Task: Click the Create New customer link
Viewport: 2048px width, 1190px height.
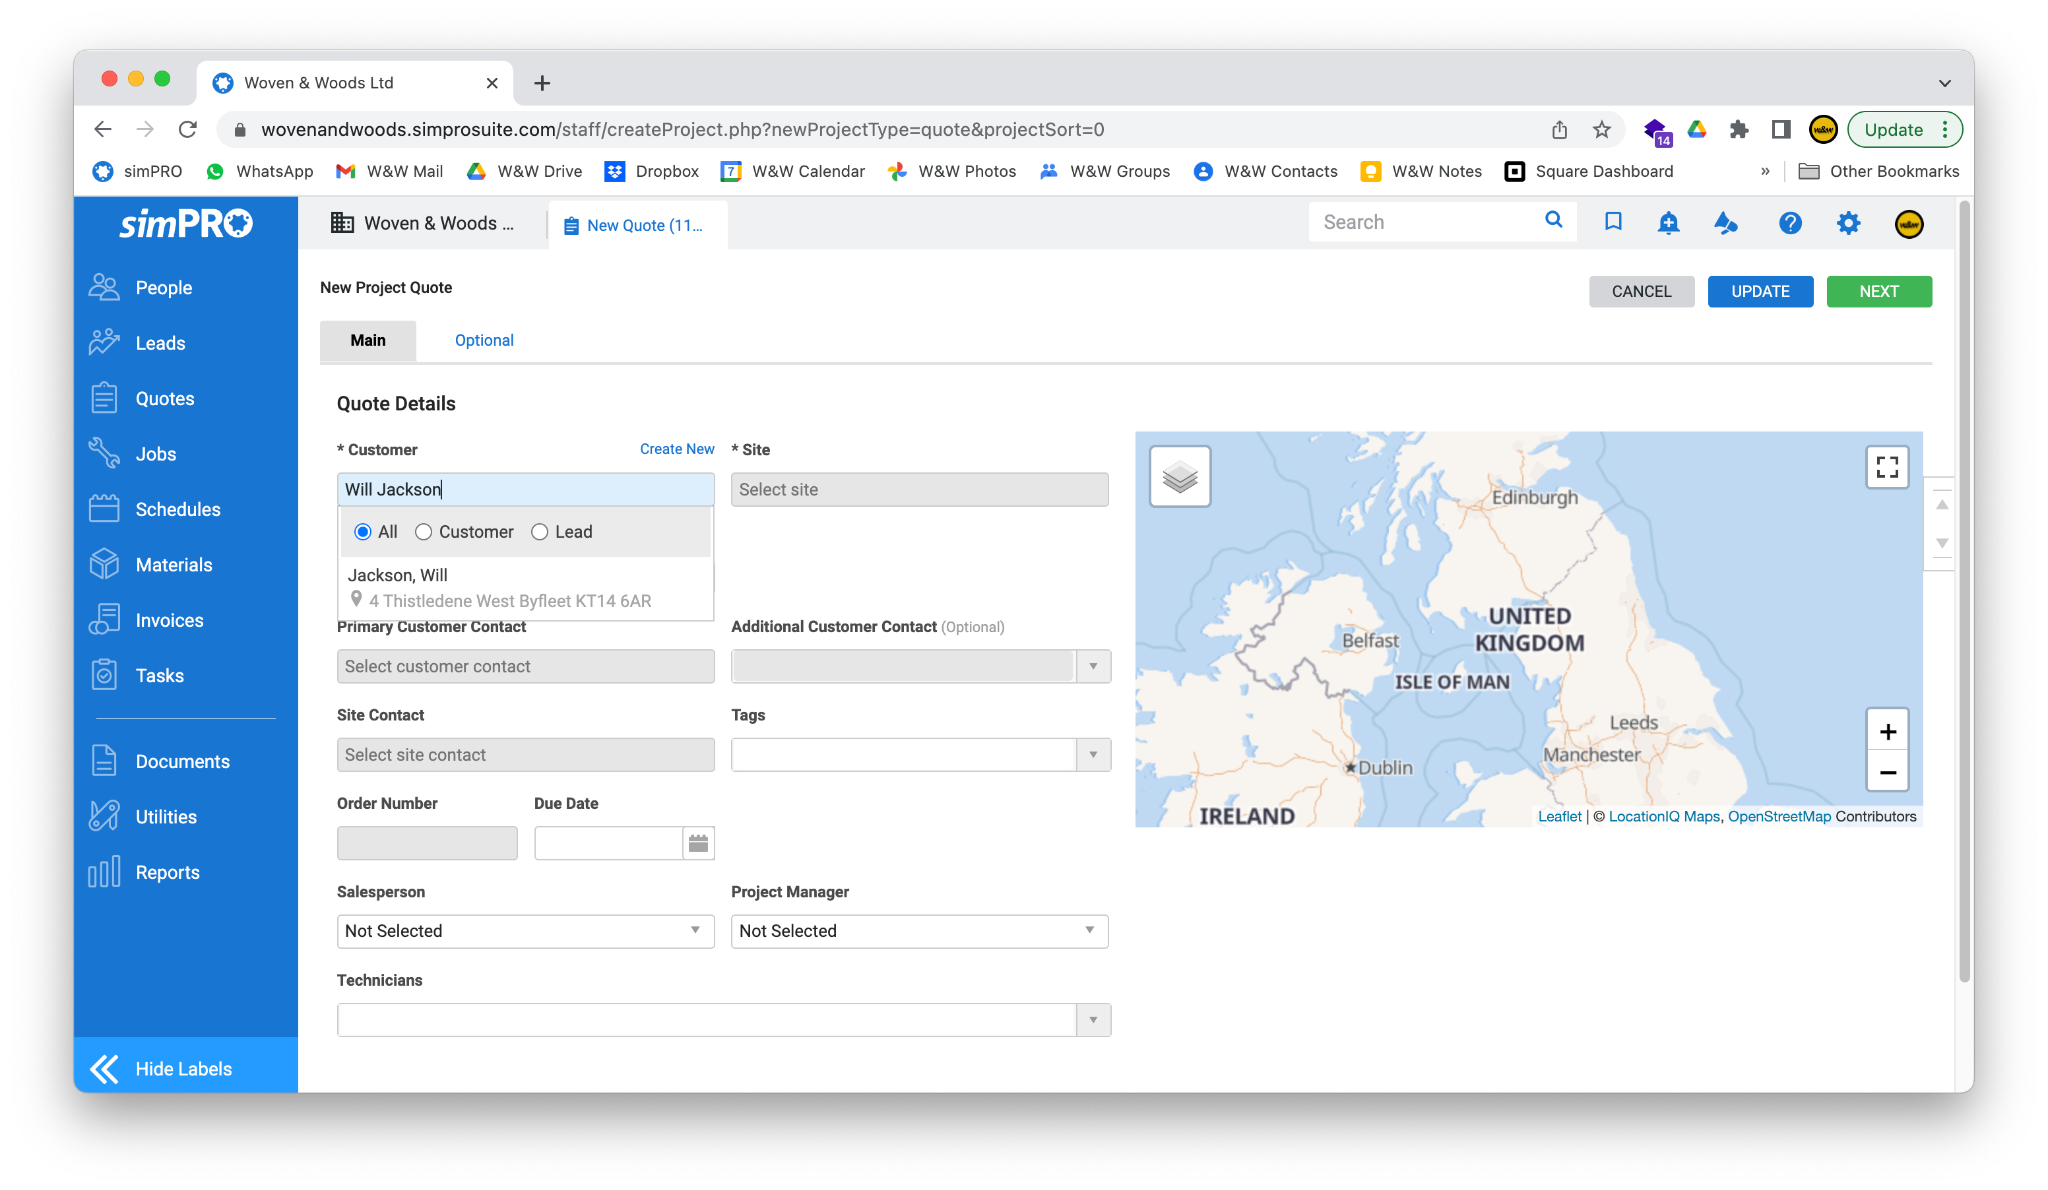Action: tap(677, 449)
